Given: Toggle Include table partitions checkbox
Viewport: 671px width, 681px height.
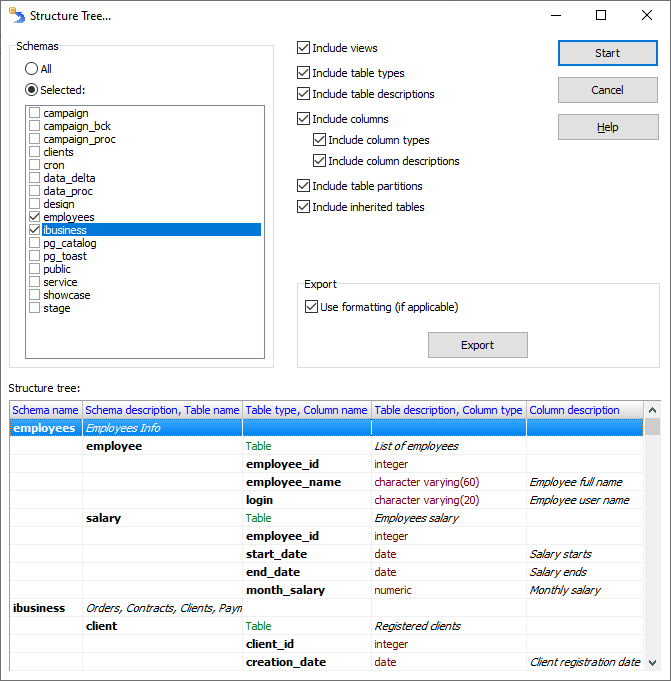Looking at the screenshot, I should [x=304, y=186].
